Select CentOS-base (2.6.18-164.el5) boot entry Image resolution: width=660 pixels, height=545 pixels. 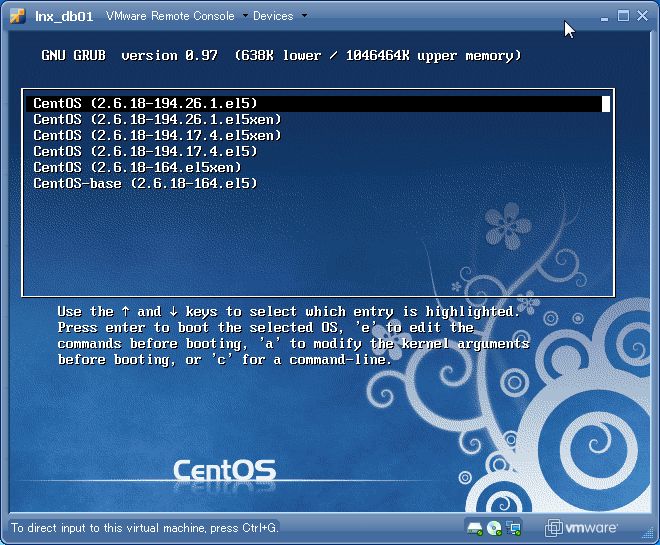tap(318, 183)
